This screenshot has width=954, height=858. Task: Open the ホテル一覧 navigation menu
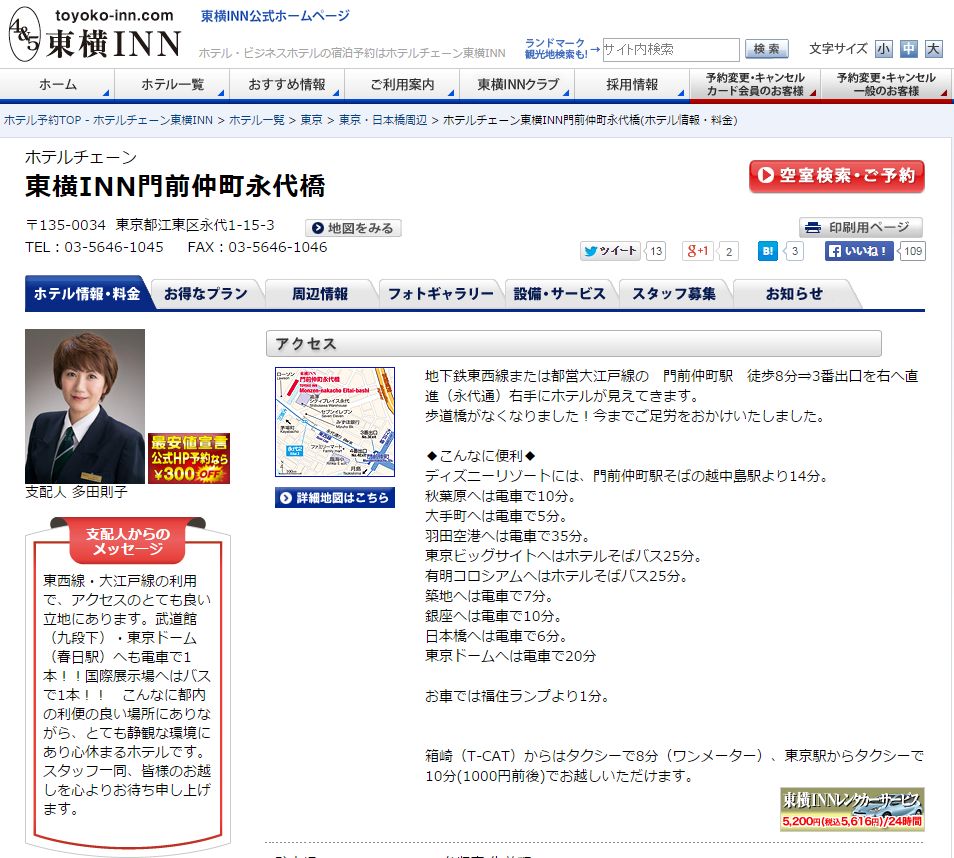click(x=172, y=85)
